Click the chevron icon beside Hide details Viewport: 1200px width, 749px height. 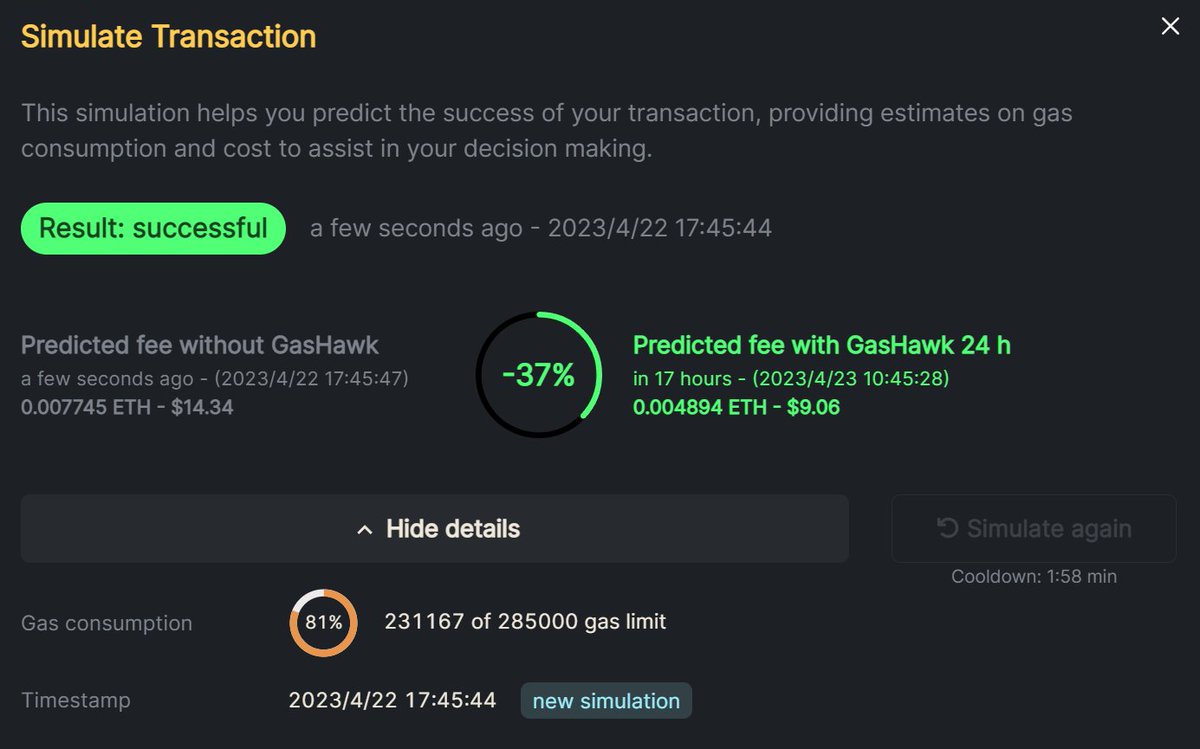(x=366, y=529)
